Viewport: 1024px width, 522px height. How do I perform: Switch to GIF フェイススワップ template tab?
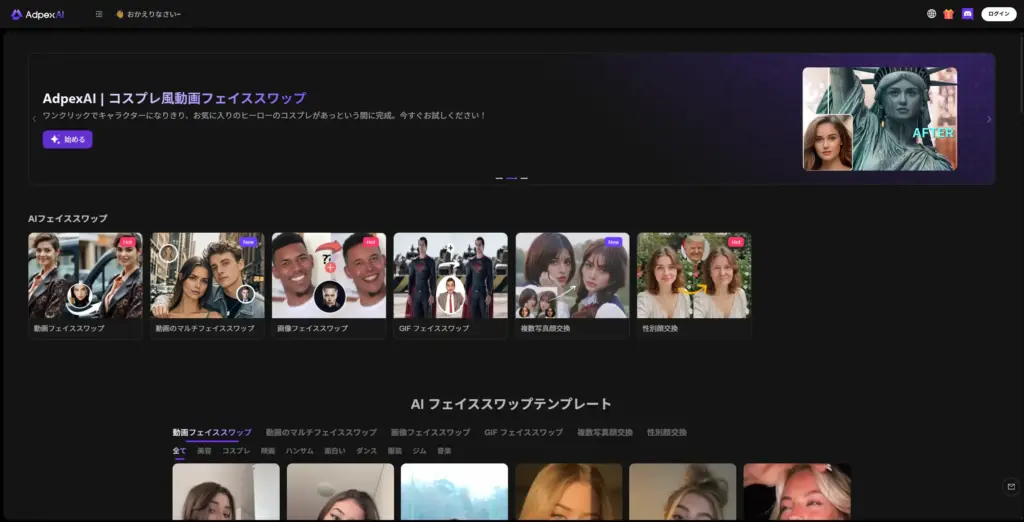pos(523,432)
